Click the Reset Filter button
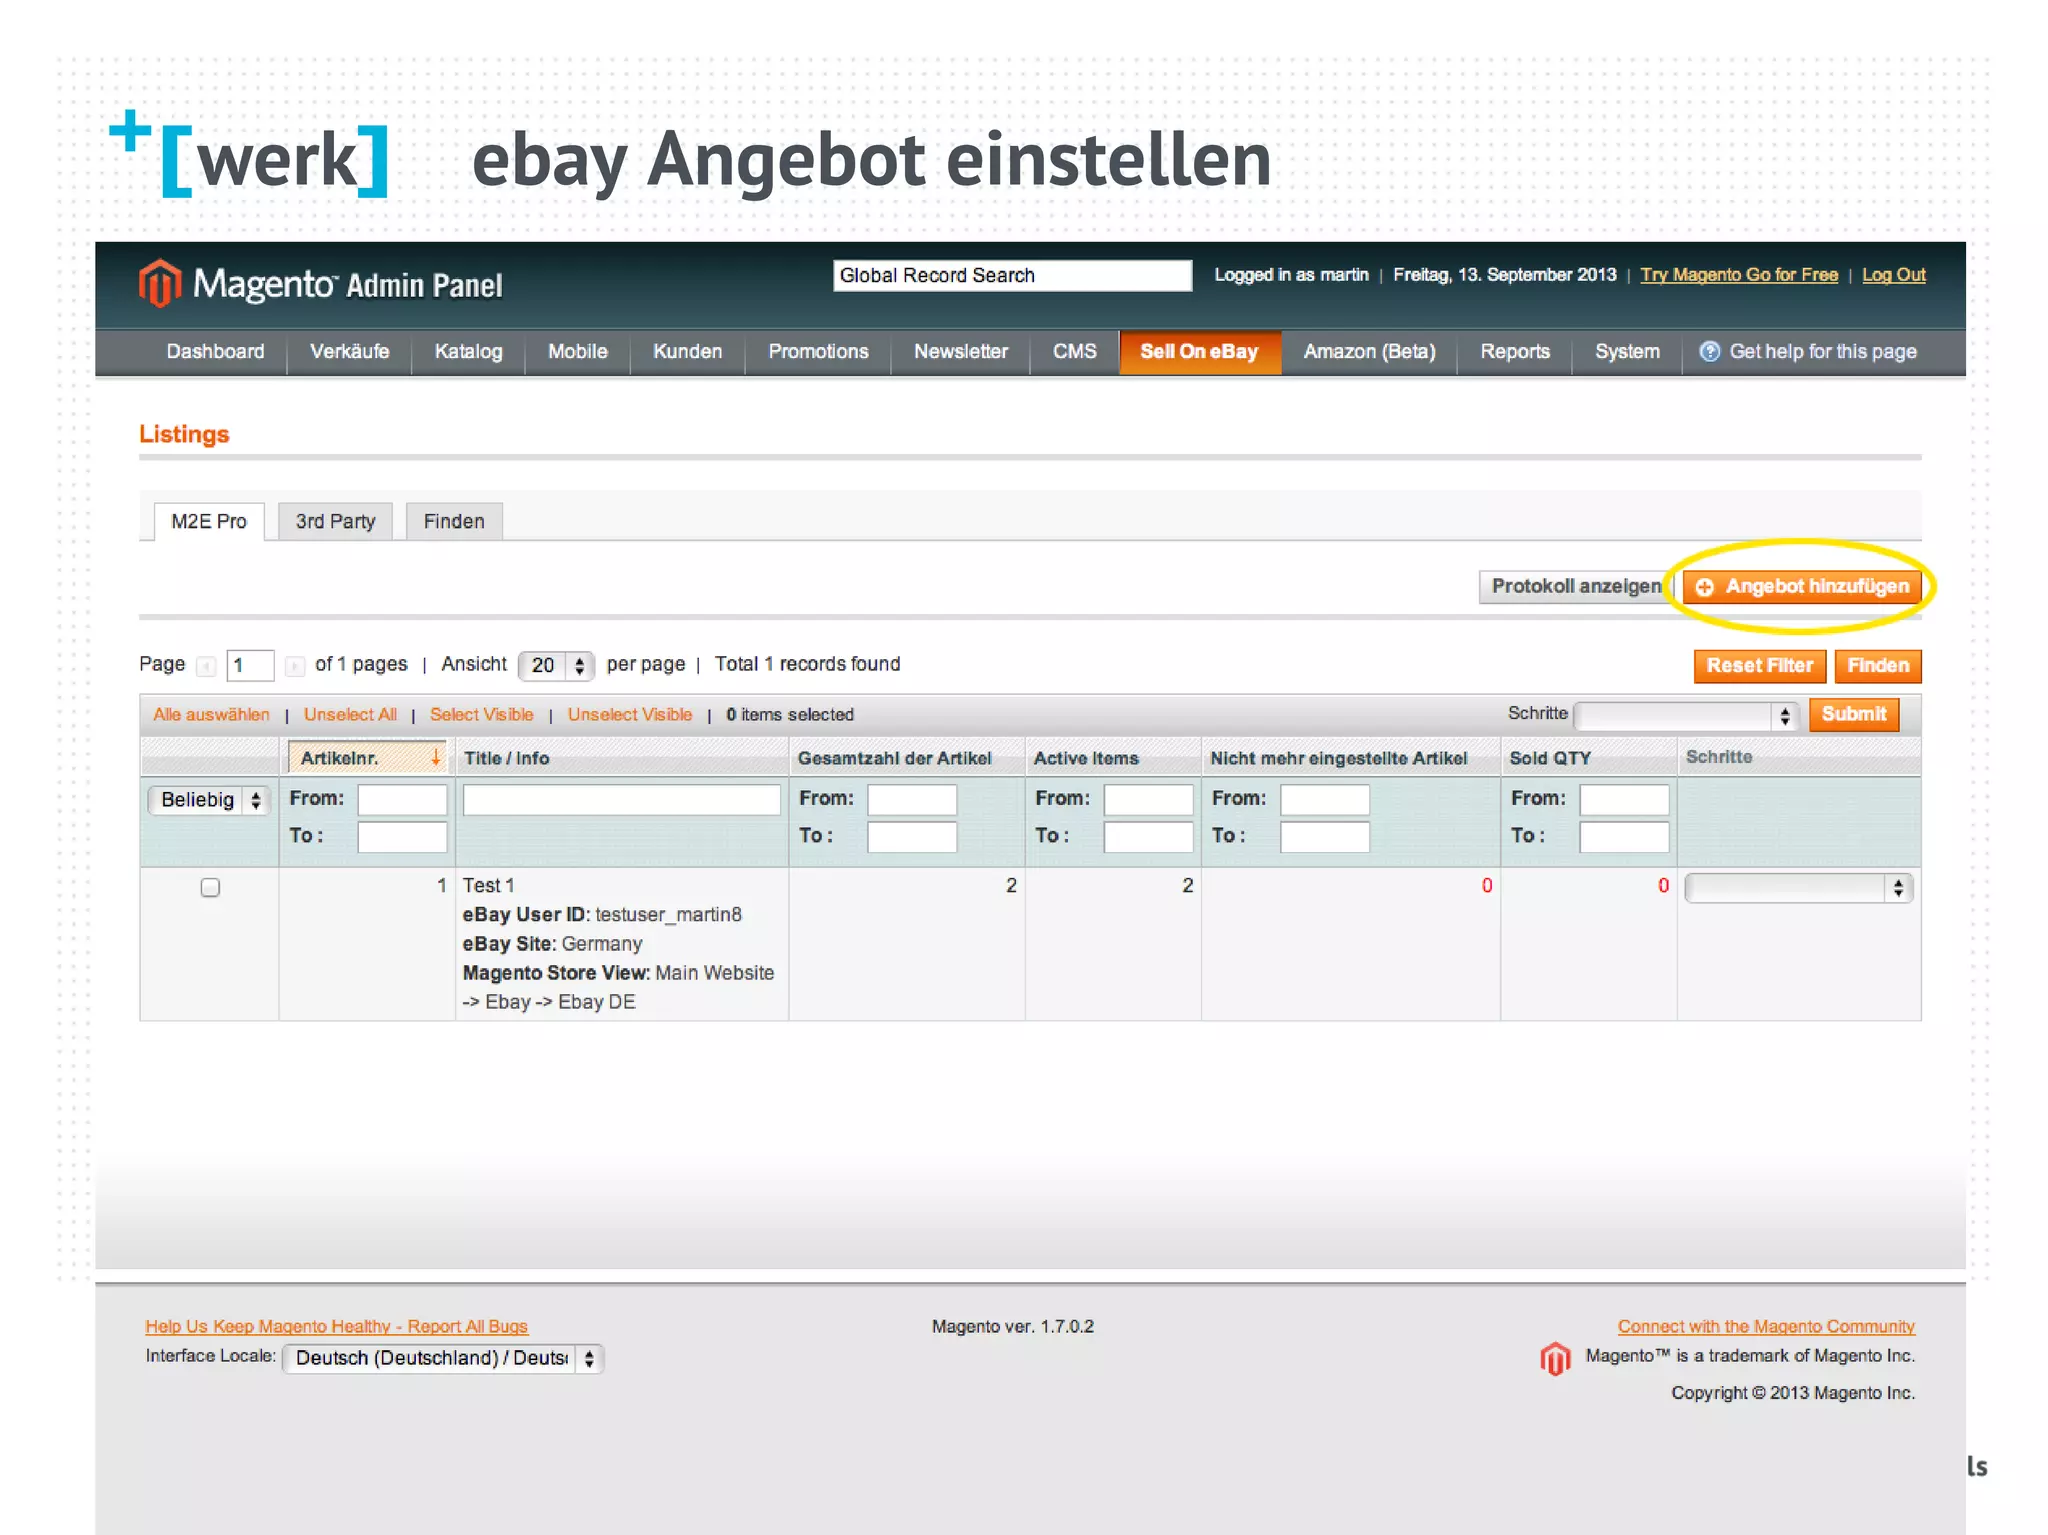The width and height of the screenshot is (2048, 1535). coord(1759,666)
